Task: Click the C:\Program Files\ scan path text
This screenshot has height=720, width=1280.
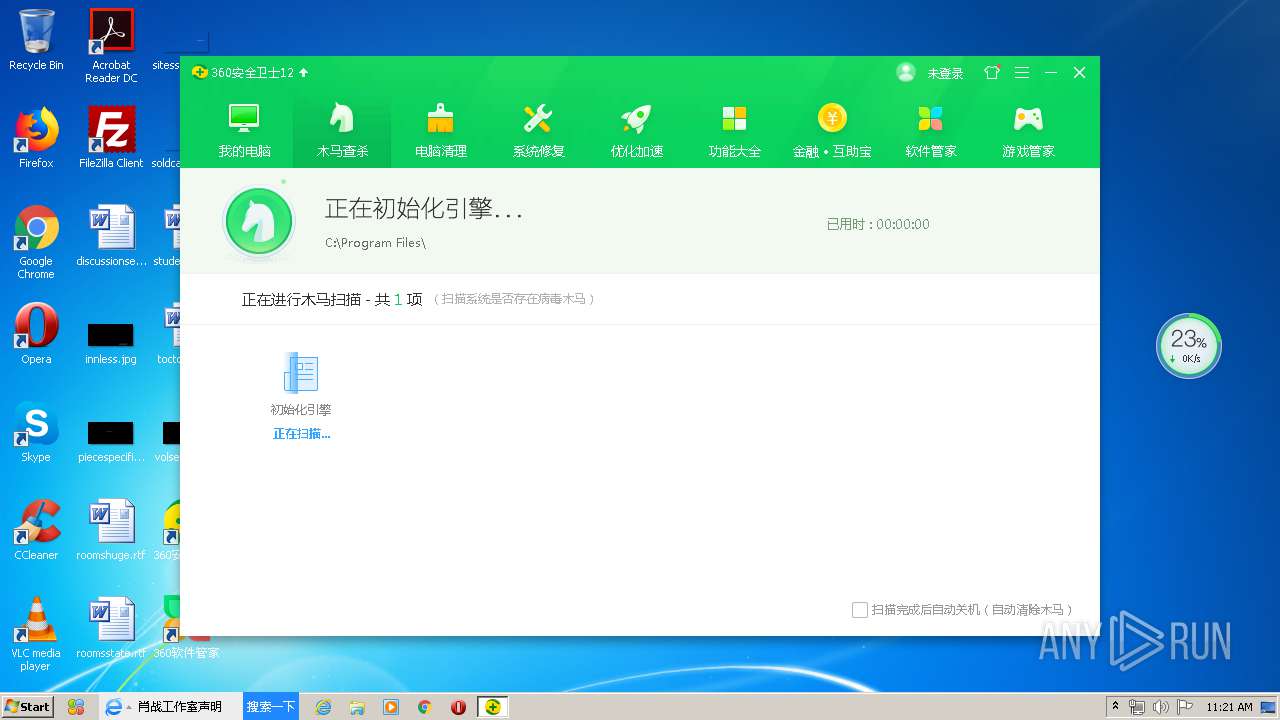Action: coord(375,243)
